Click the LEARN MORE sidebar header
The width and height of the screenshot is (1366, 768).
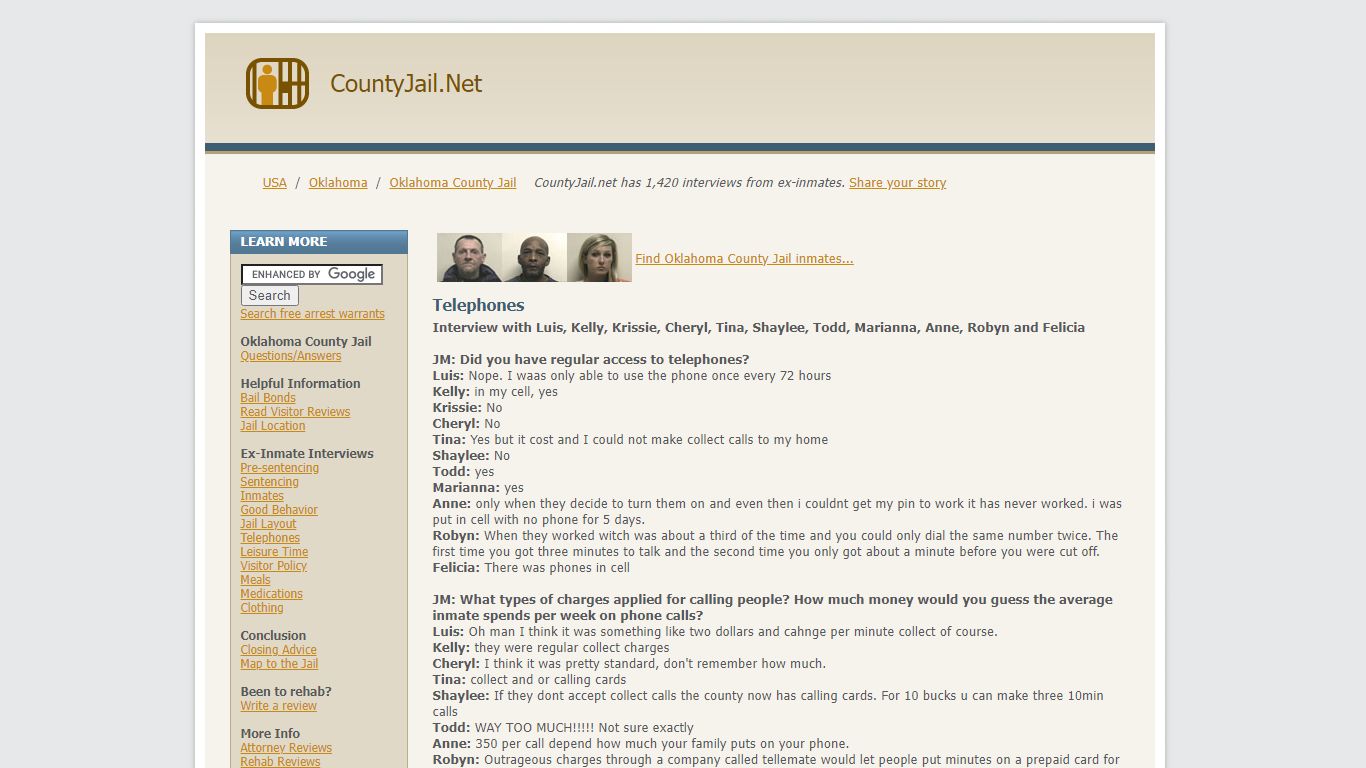[x=319, y=242]
